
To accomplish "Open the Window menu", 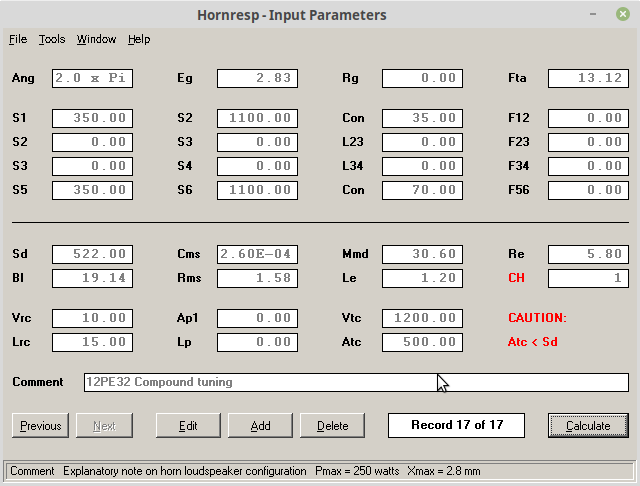I will click(x=96, y=39).
